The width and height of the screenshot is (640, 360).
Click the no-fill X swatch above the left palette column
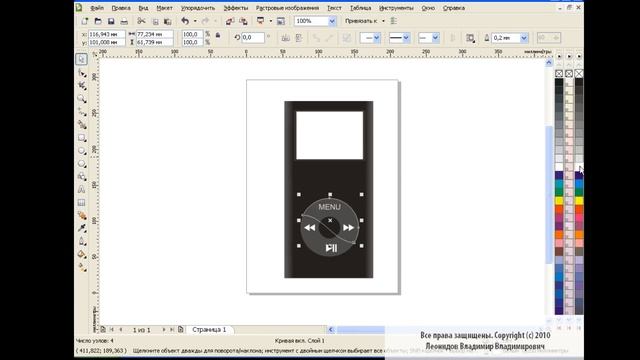(x=559, y=73)
